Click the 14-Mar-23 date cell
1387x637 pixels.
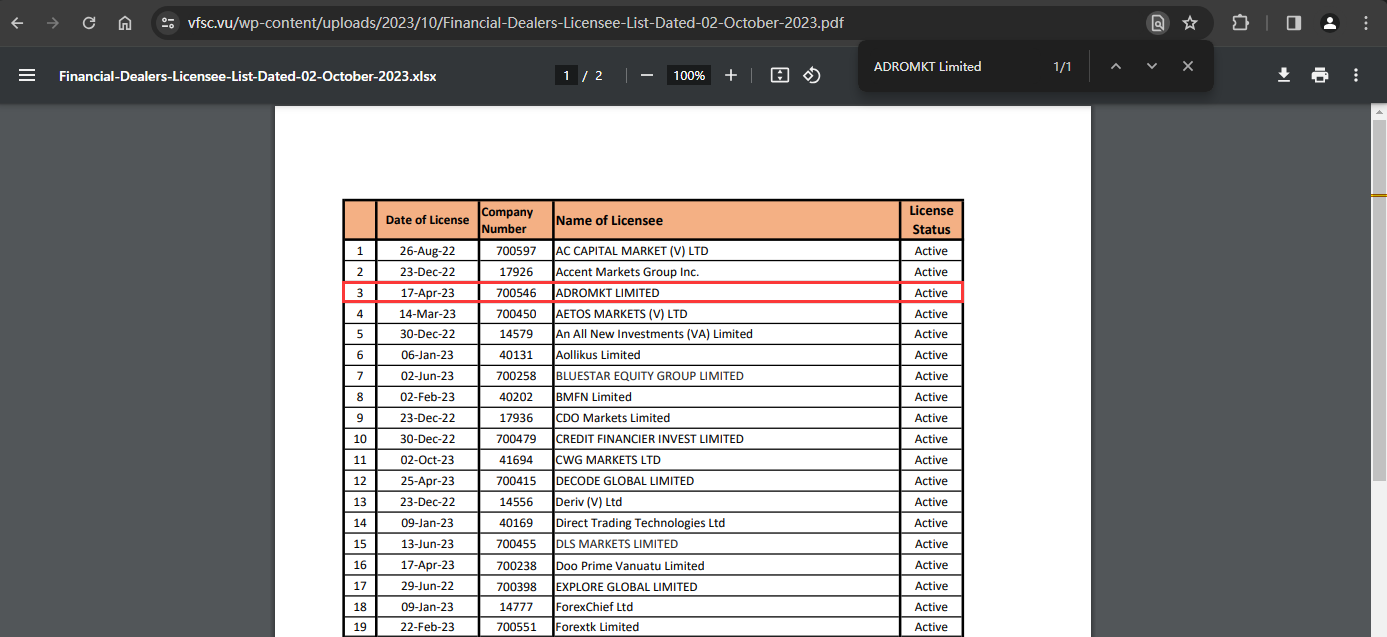pos(427,314)
